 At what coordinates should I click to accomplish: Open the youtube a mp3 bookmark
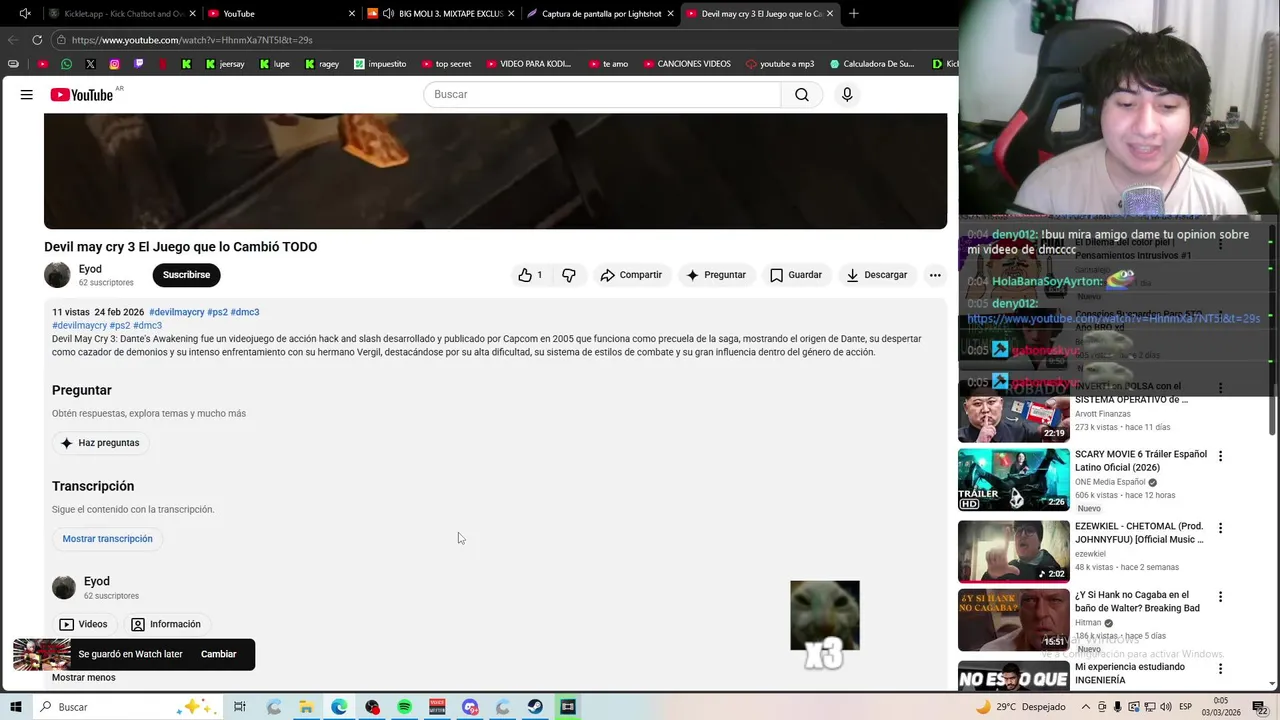point(780,64)
